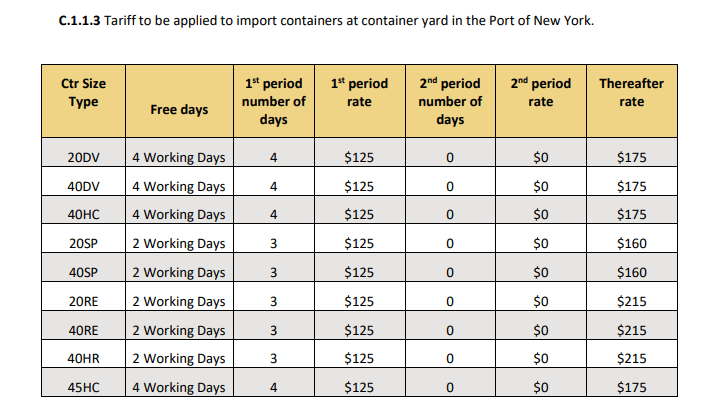Click the "2nd period rate" column header
The width and height of the screenshot is (726, 412).
541,93
